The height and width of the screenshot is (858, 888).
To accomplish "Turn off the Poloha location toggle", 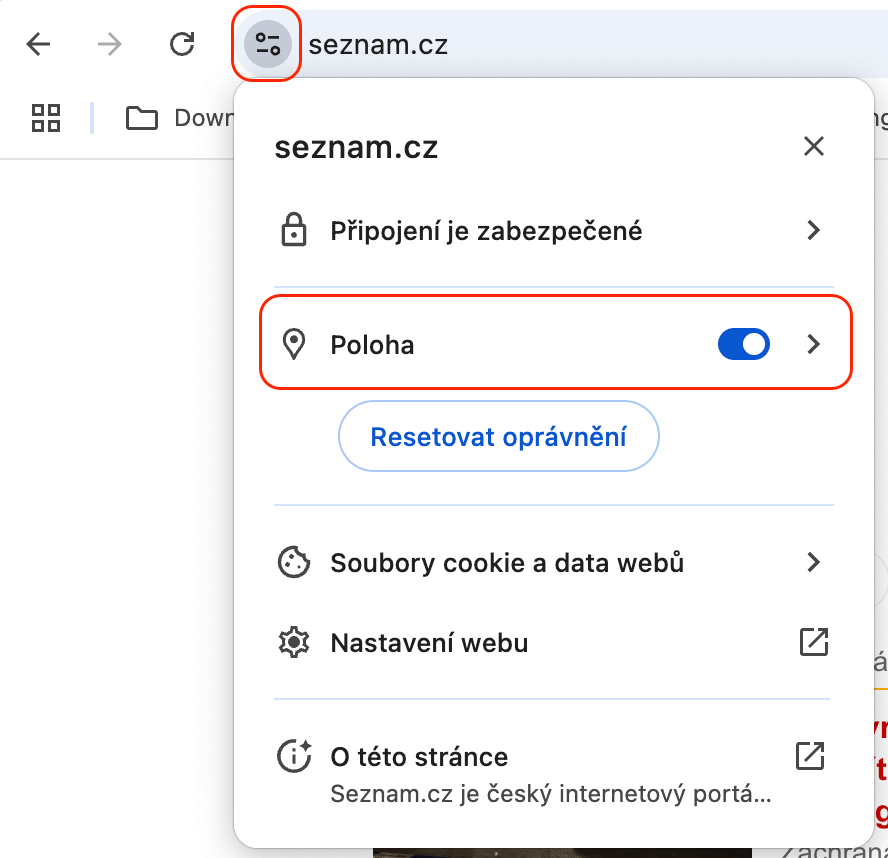I will click(x=743, y=345).
